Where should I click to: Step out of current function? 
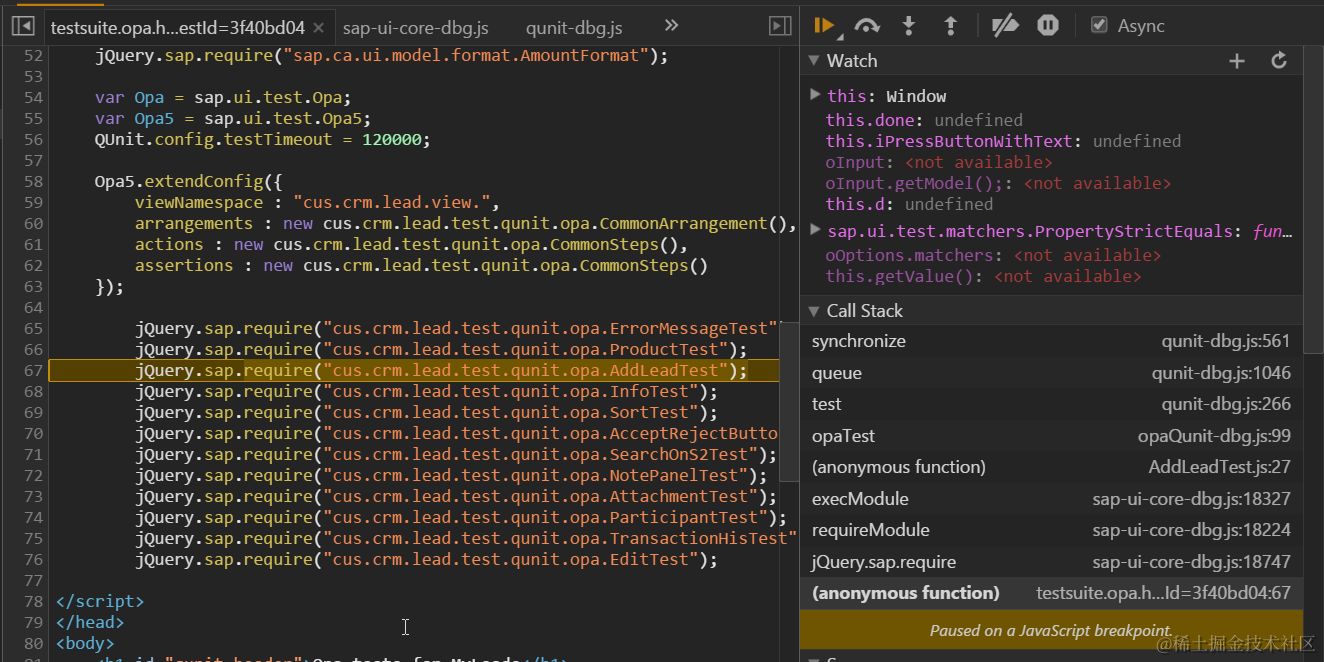tap(950, 26)
